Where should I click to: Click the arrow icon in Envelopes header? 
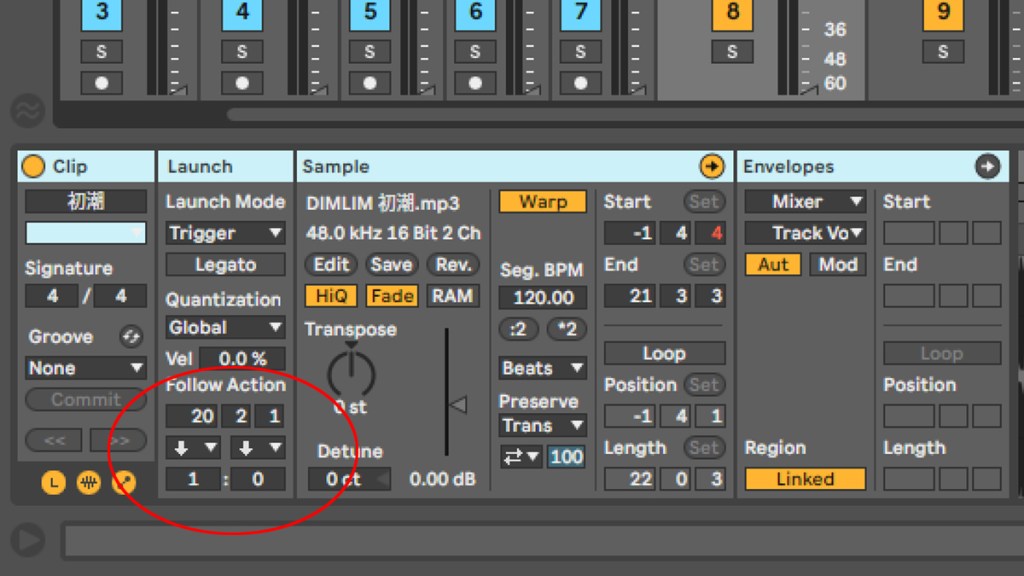pos(987,167)
